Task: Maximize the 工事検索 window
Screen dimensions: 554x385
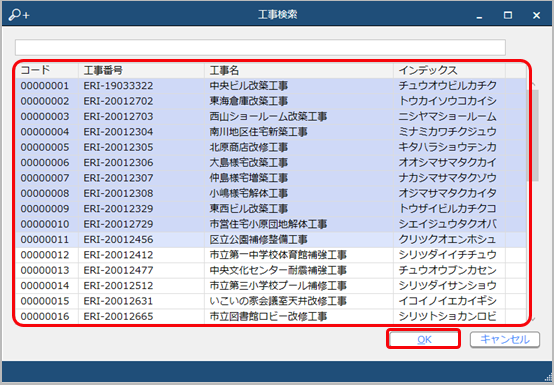Action: pos(508,15)
